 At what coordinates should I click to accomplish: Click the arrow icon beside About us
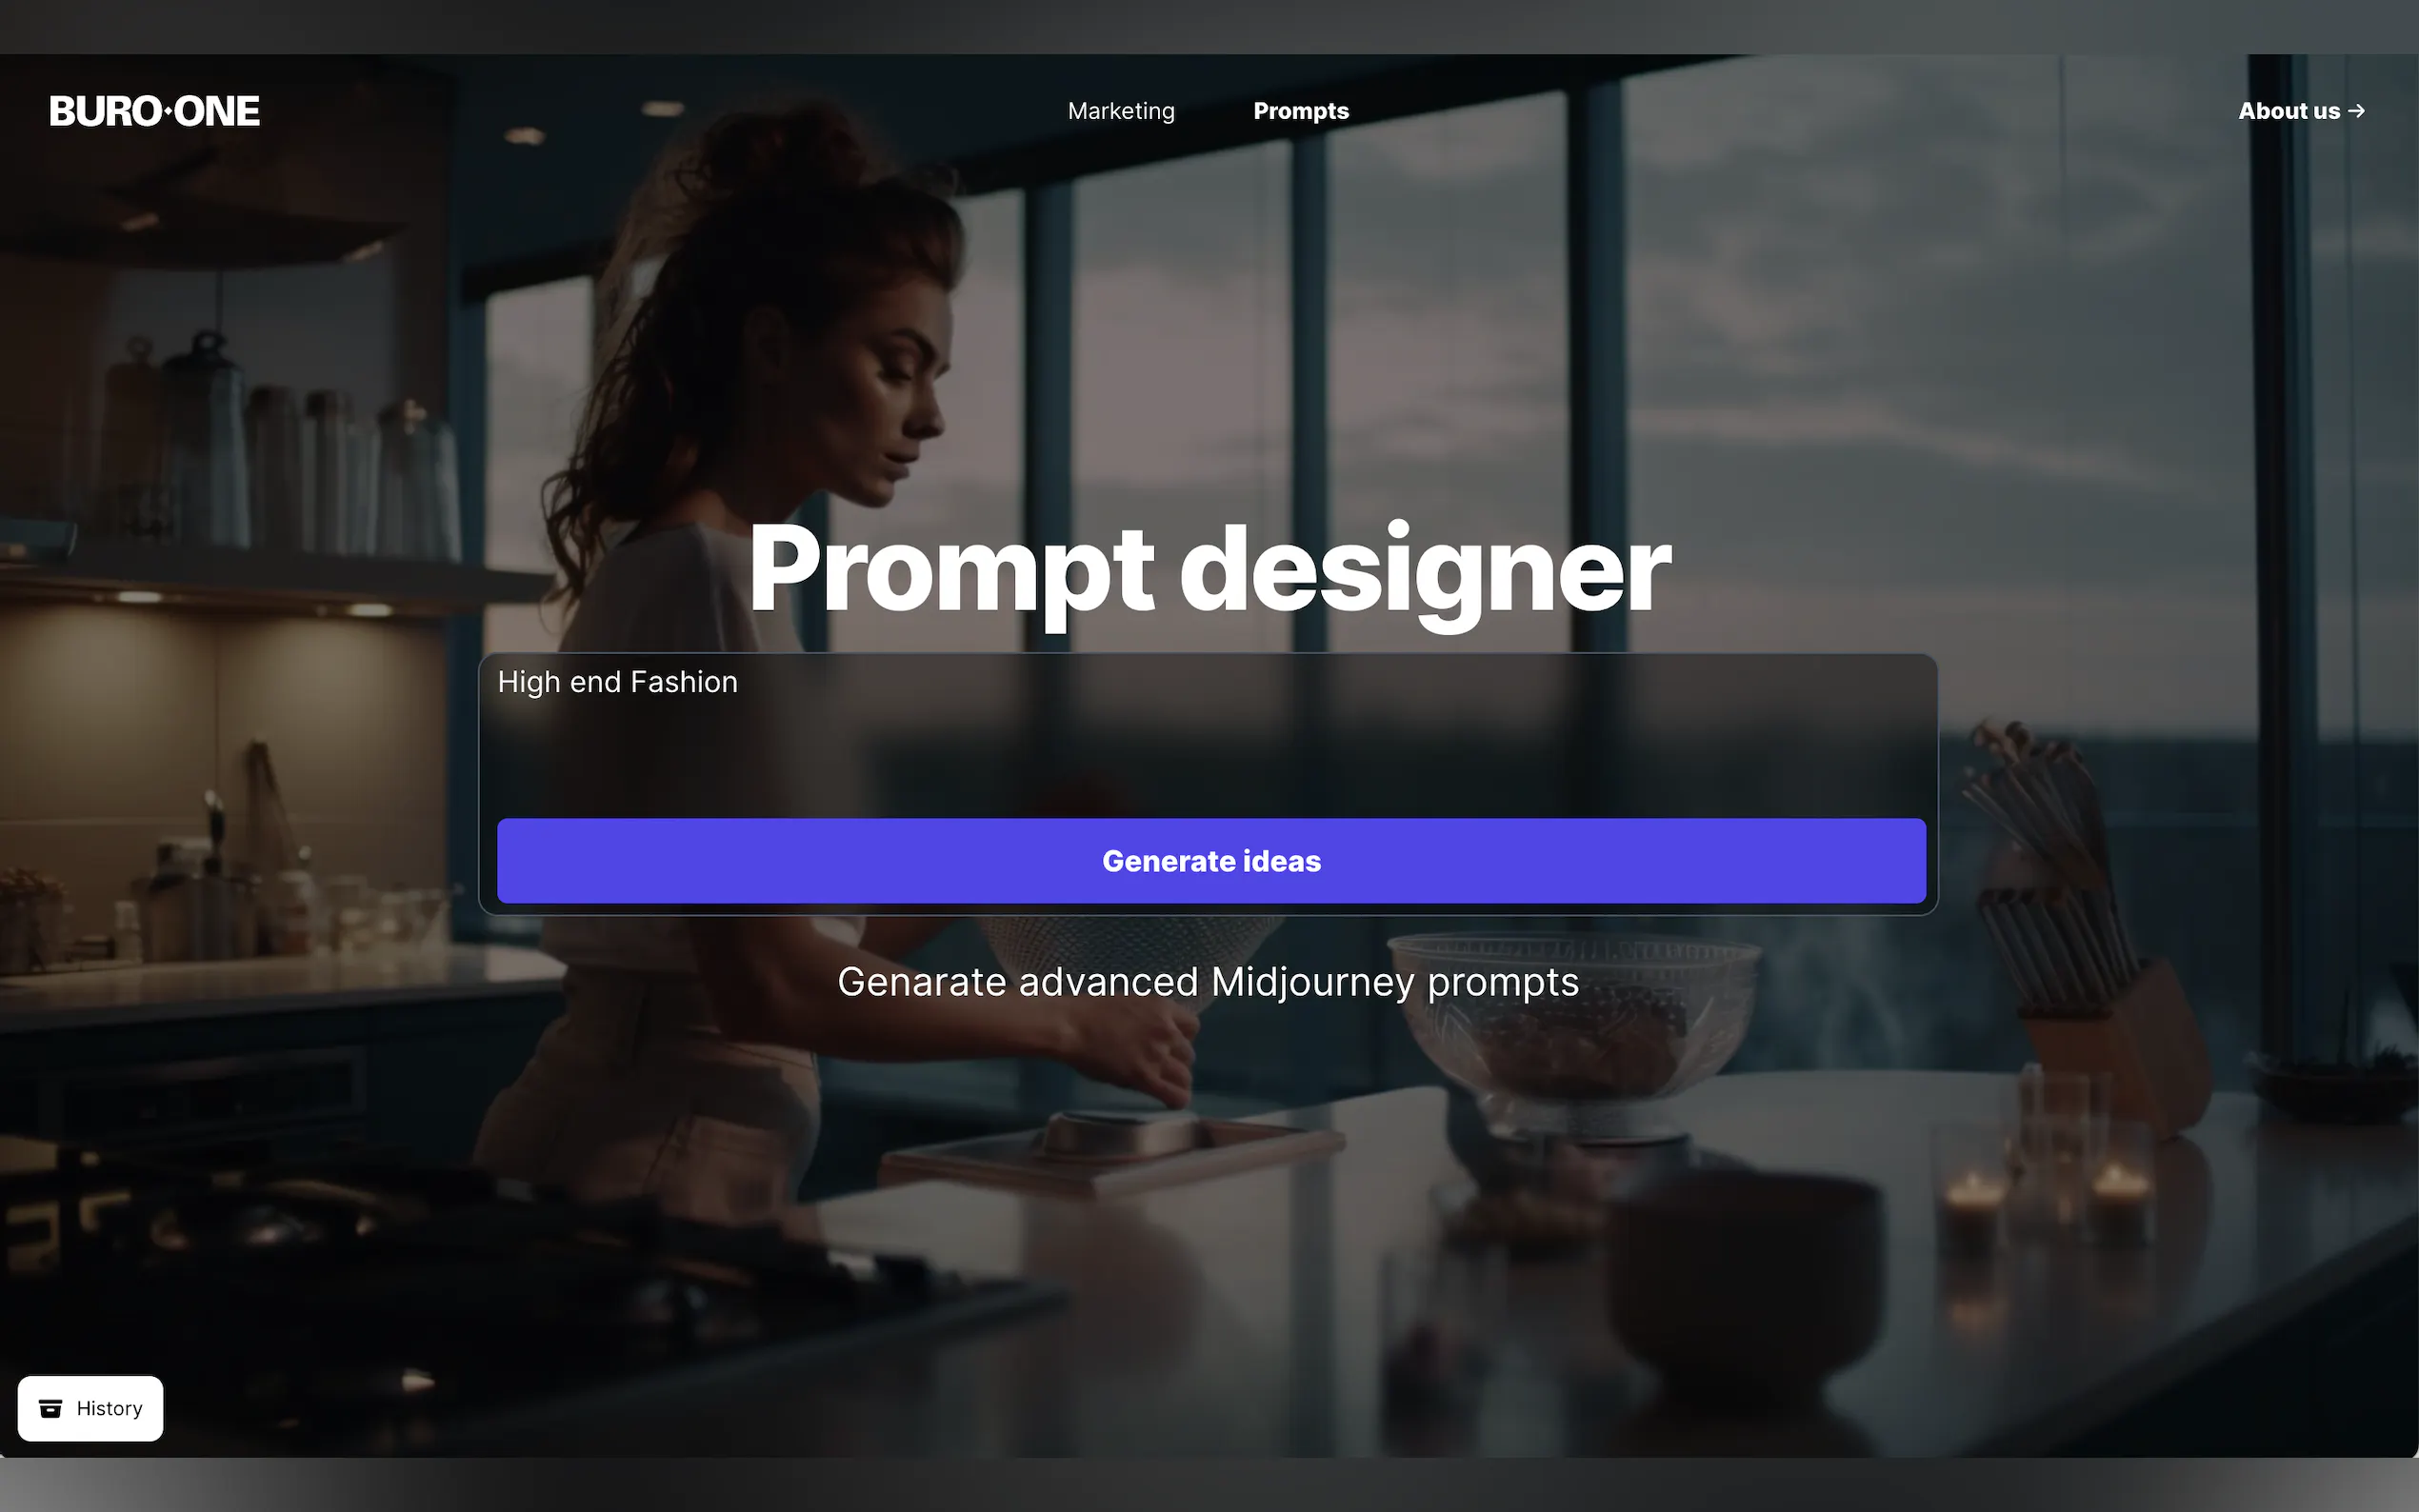[x=2356, y=111]
